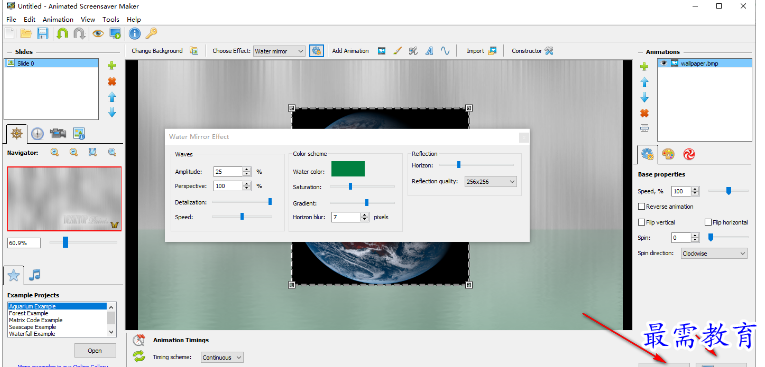This screenshot has width=765, height=367.
Task: Zoom in using Navigator magnifier icon
Action: [x=54, y=152]
